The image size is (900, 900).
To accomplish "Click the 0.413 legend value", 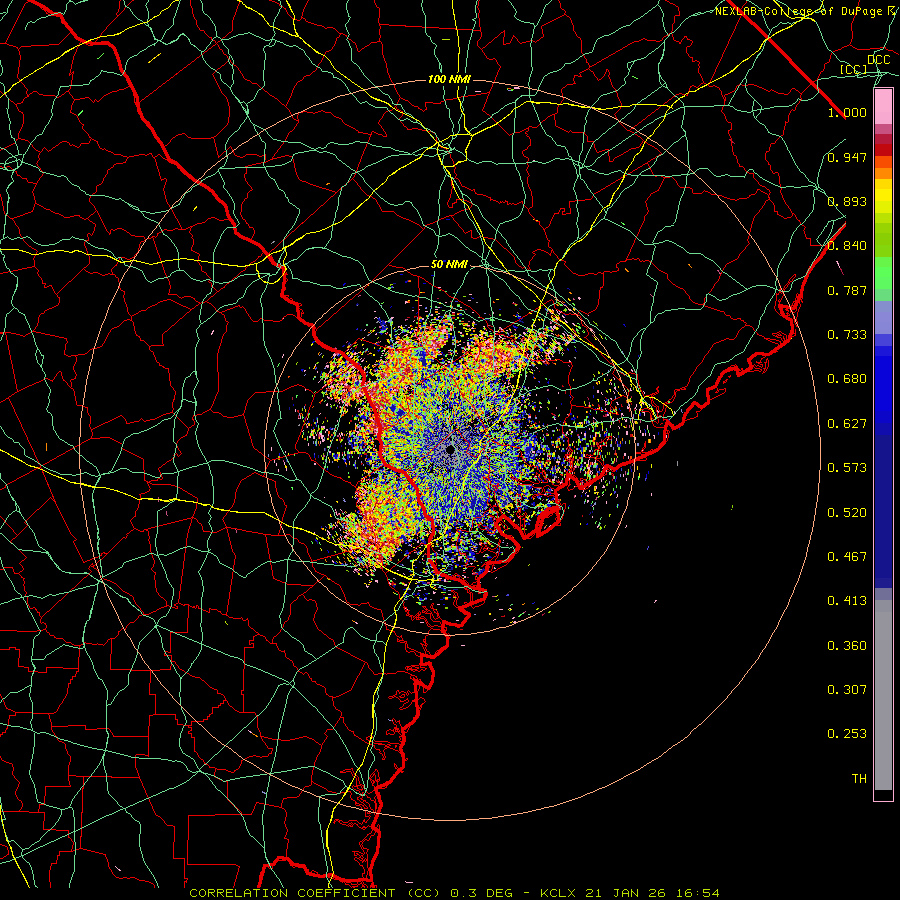I will pos(847,601).
